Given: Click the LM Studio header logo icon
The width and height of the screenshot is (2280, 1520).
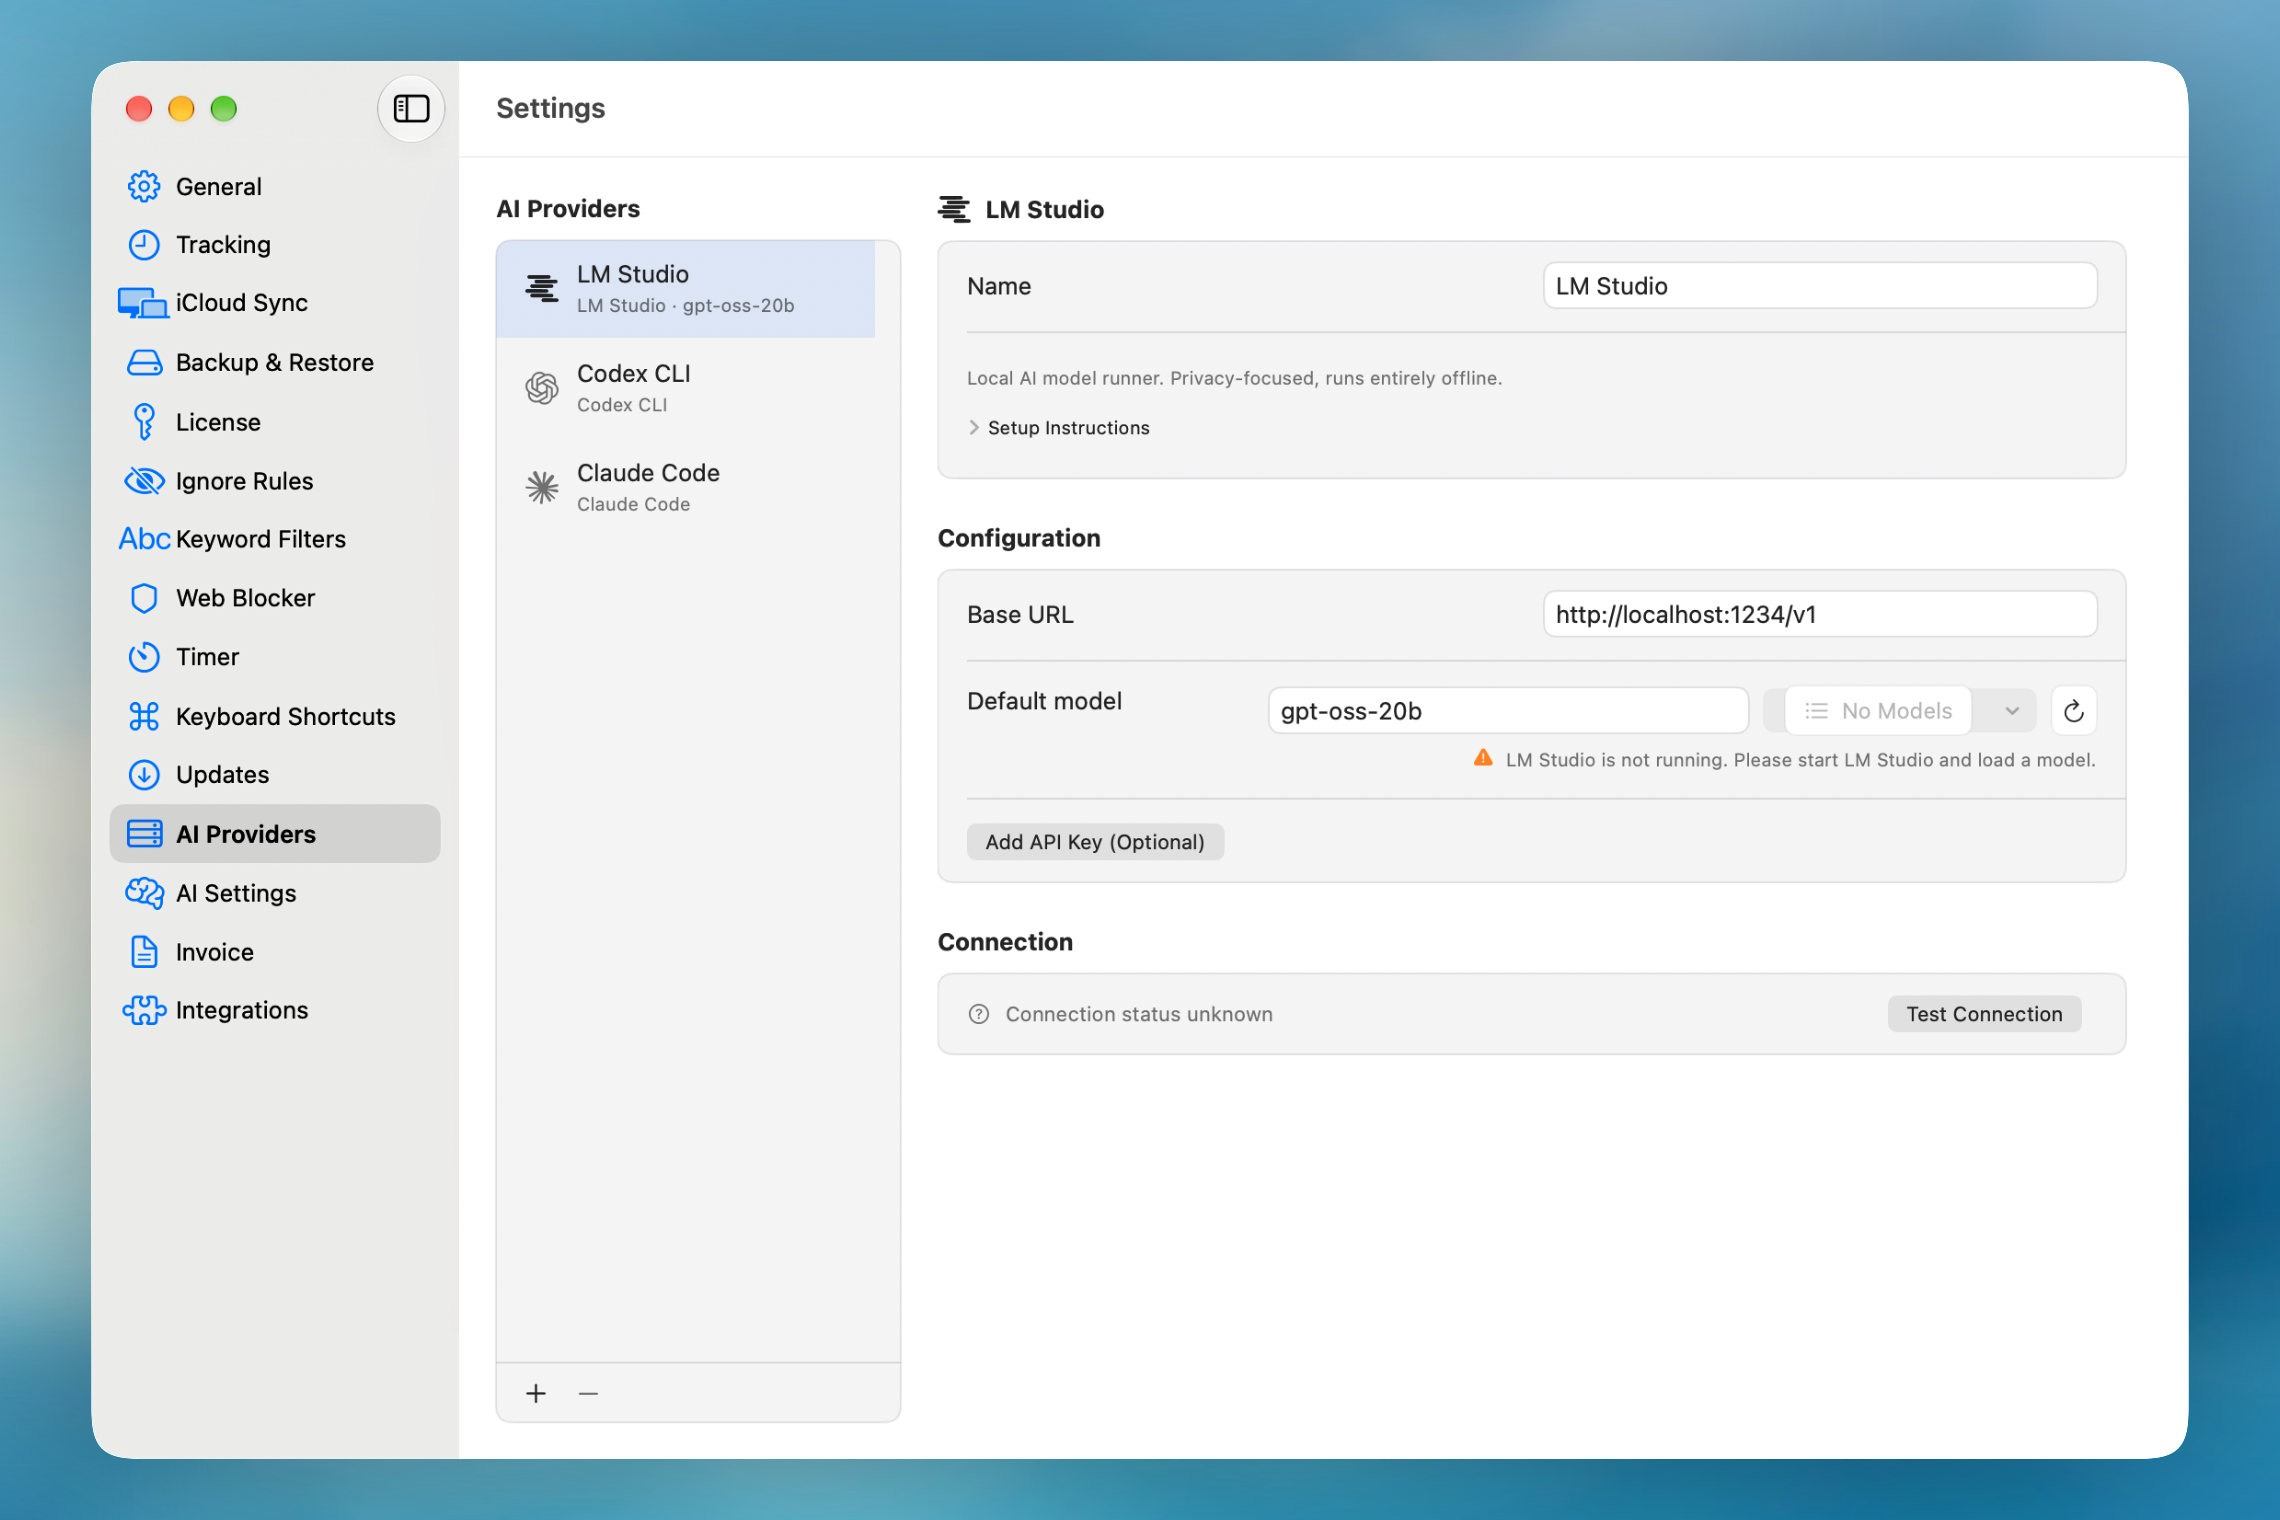Looking at the screenshot, I should coord(954,209).
